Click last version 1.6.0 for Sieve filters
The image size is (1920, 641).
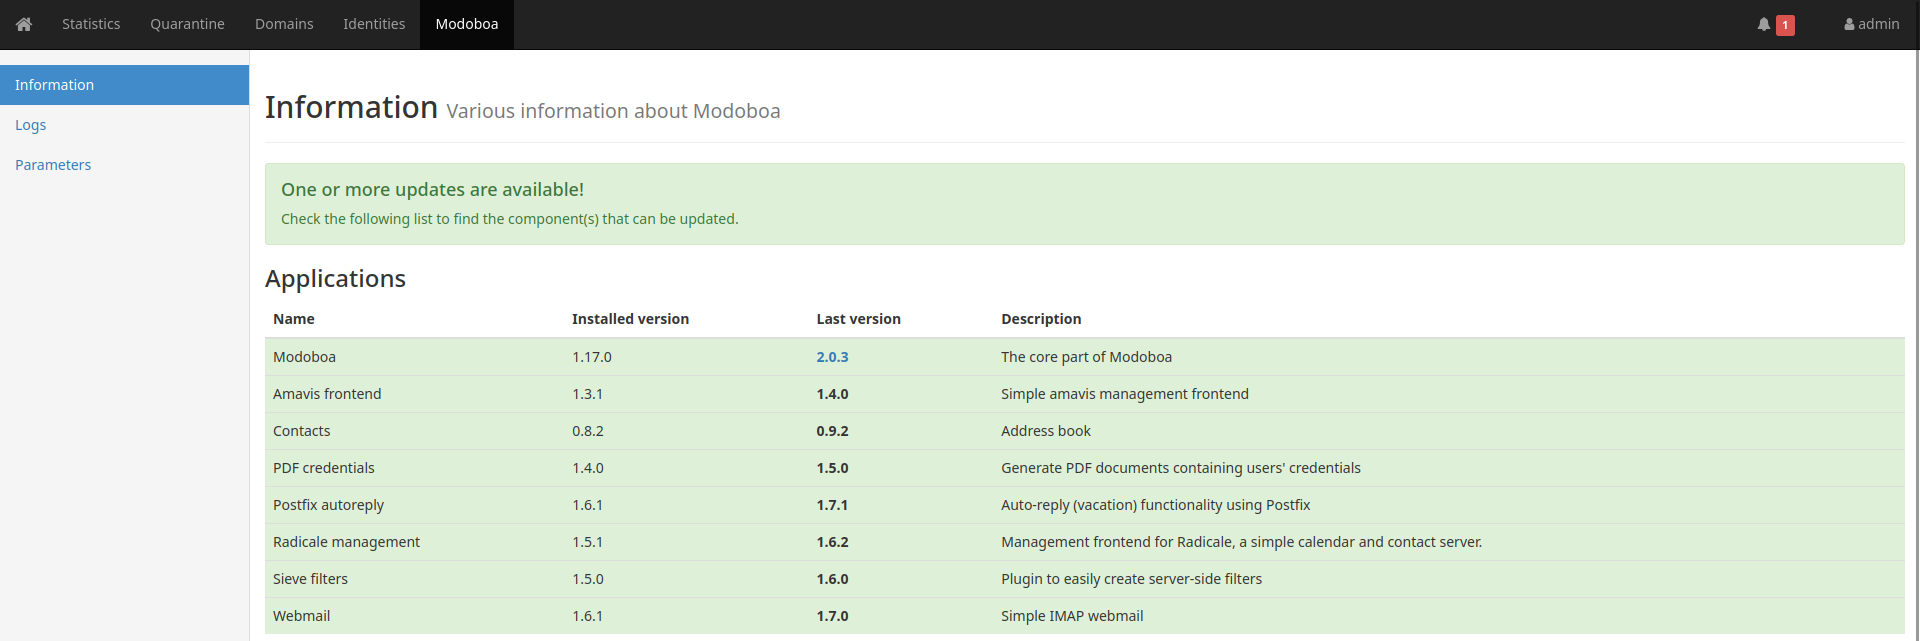[832, 579]
